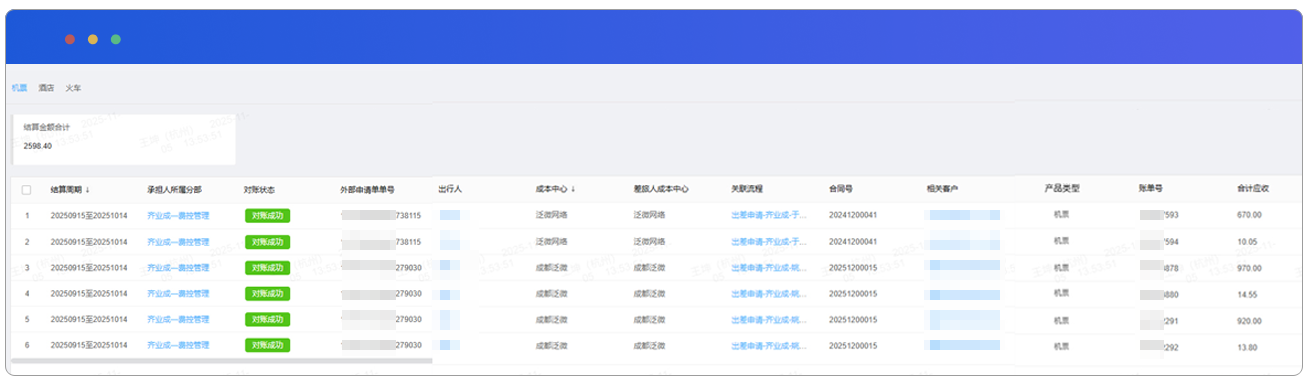Click the 对账状态 column header
This screenshot has width=1308, height=384.
[259, 189]
